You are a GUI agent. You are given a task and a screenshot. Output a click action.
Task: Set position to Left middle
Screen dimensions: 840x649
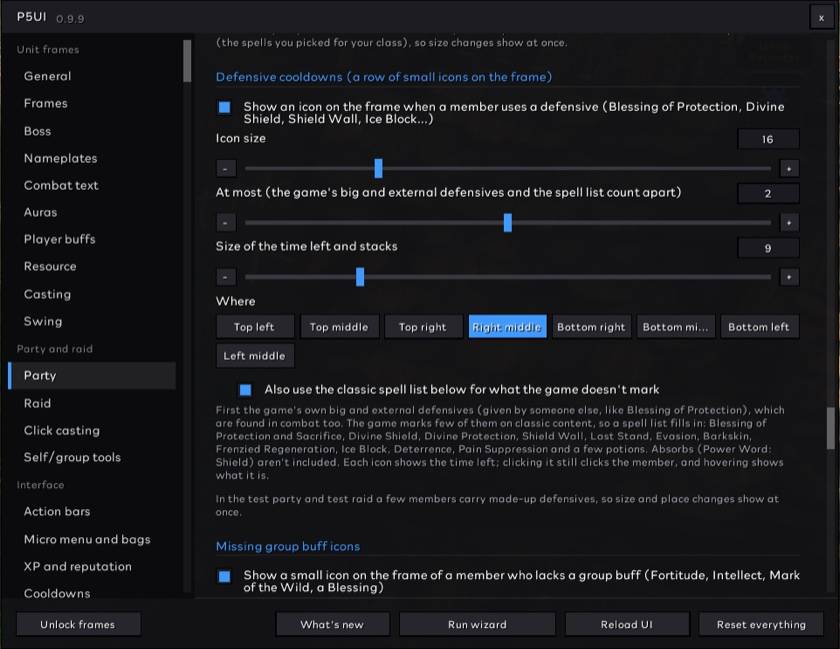tap(255, 356)
